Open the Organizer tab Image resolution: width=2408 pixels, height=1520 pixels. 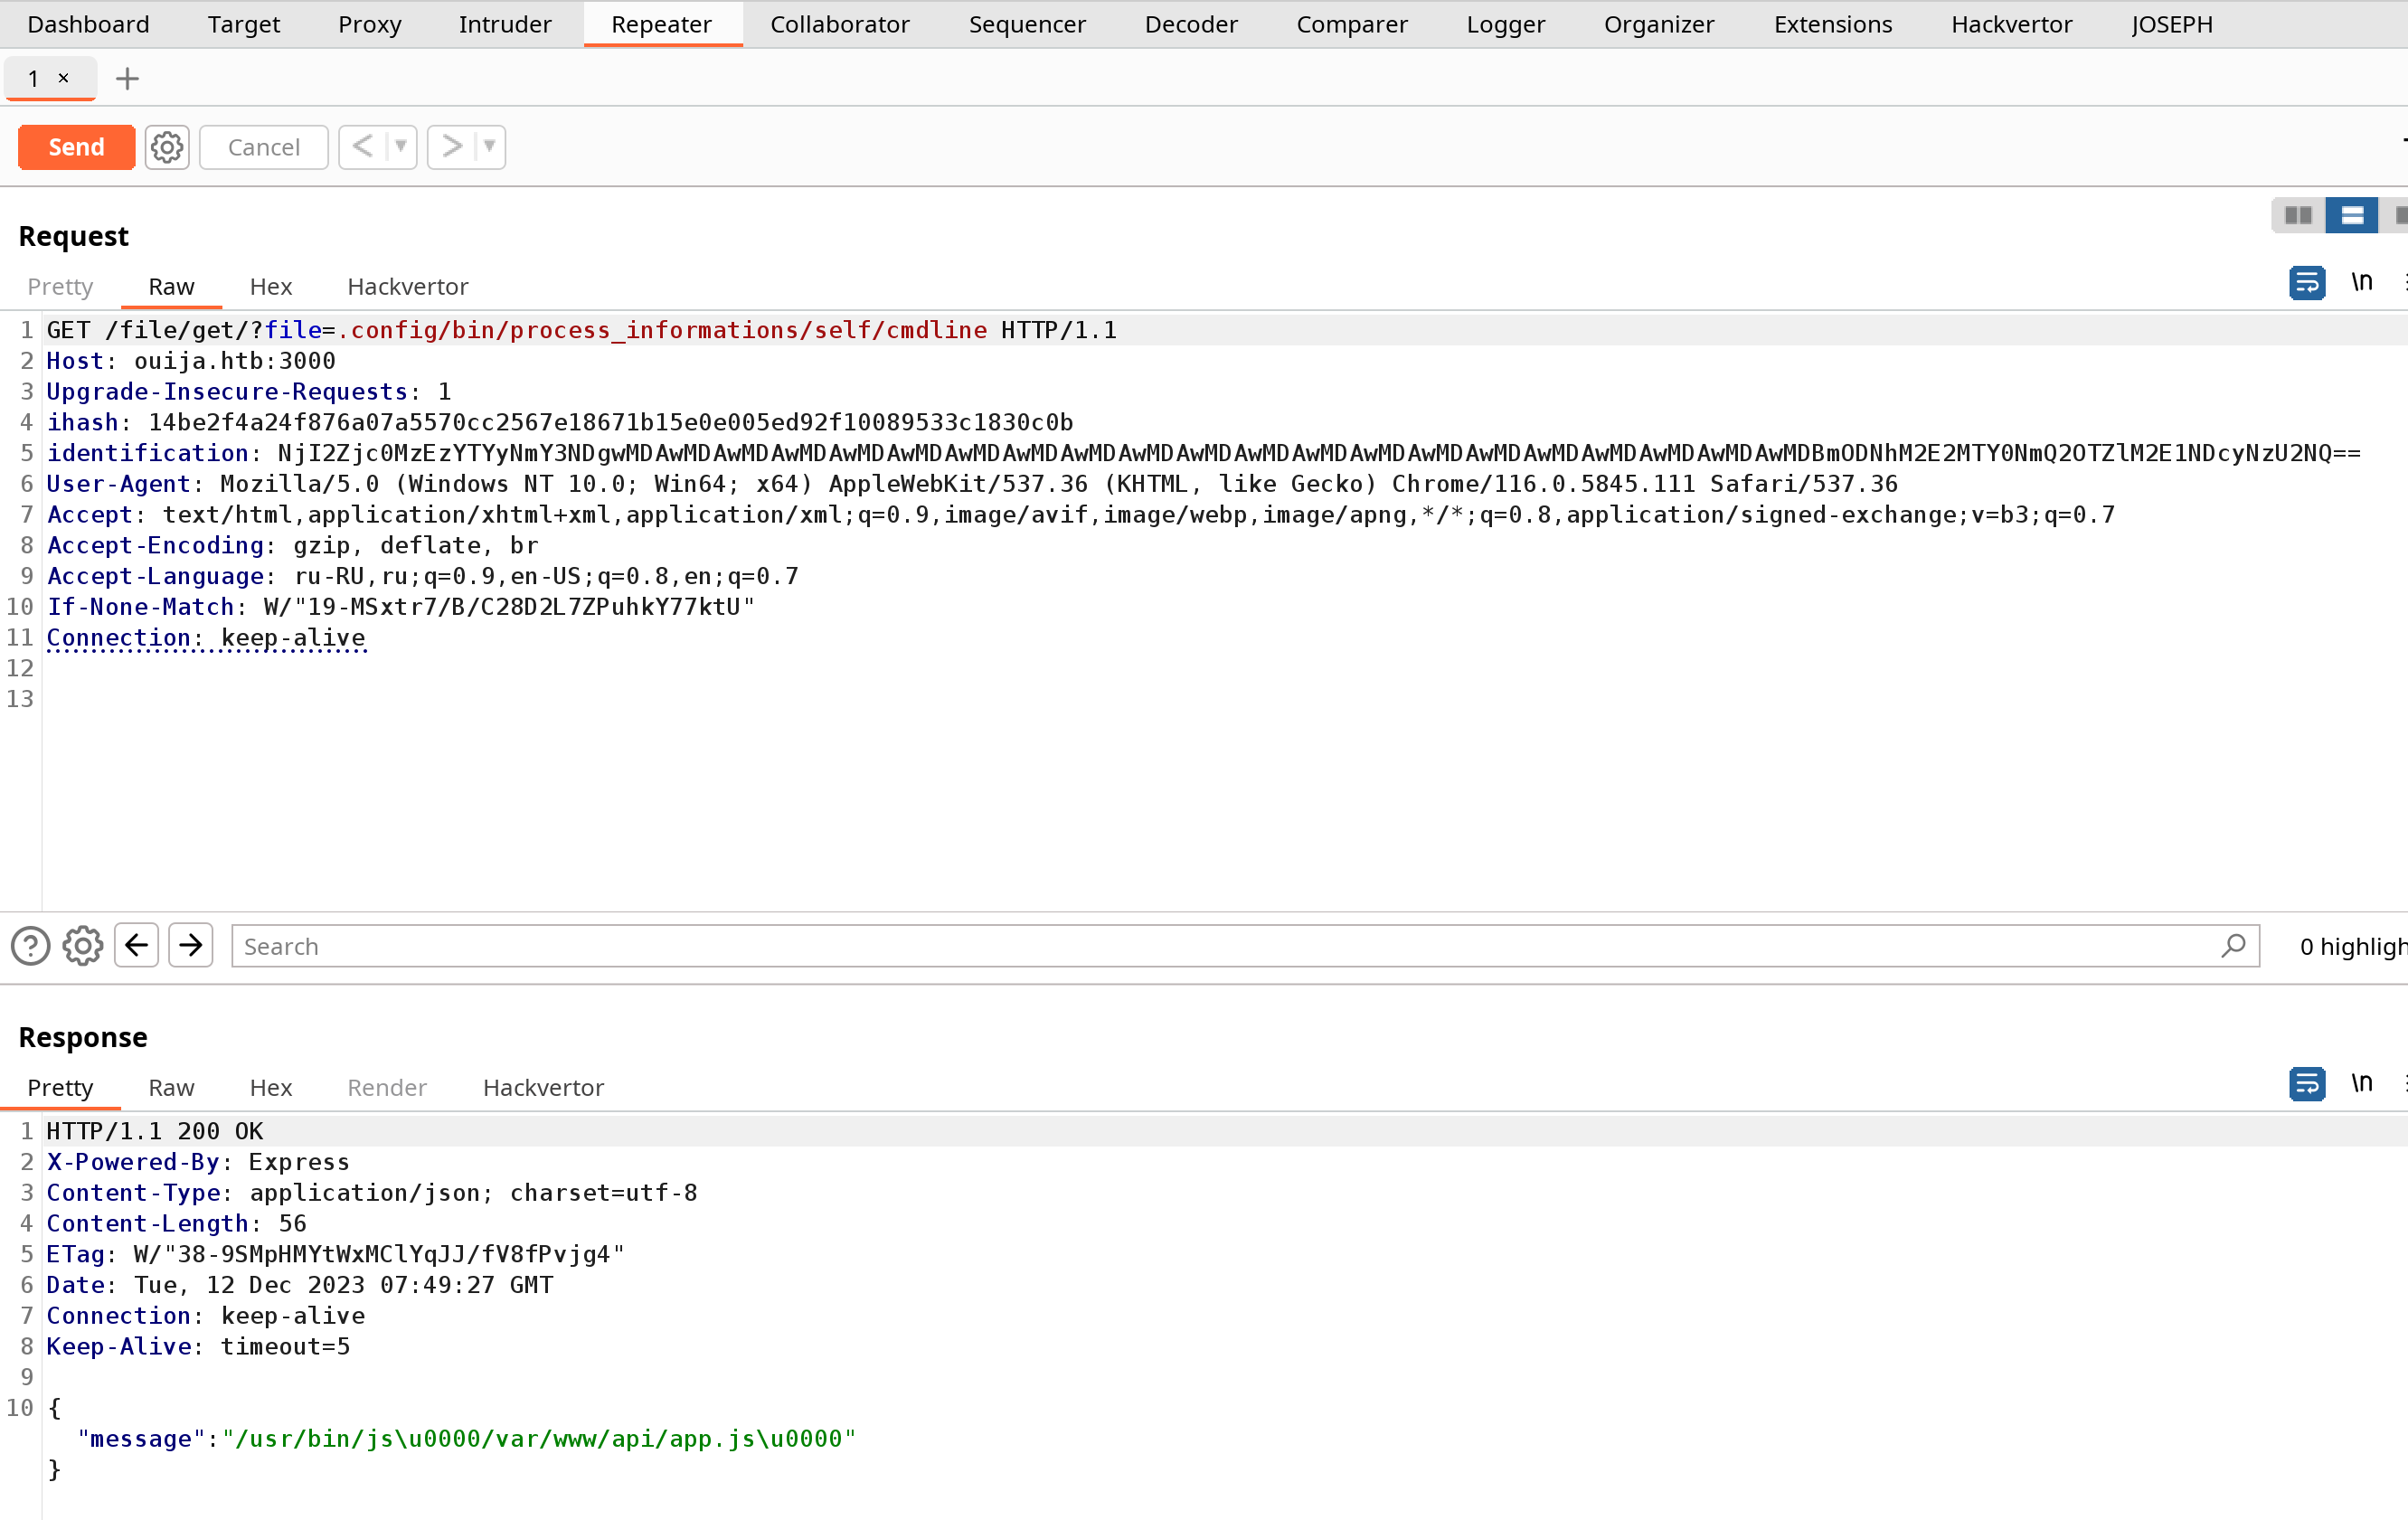click(1659, 24)
